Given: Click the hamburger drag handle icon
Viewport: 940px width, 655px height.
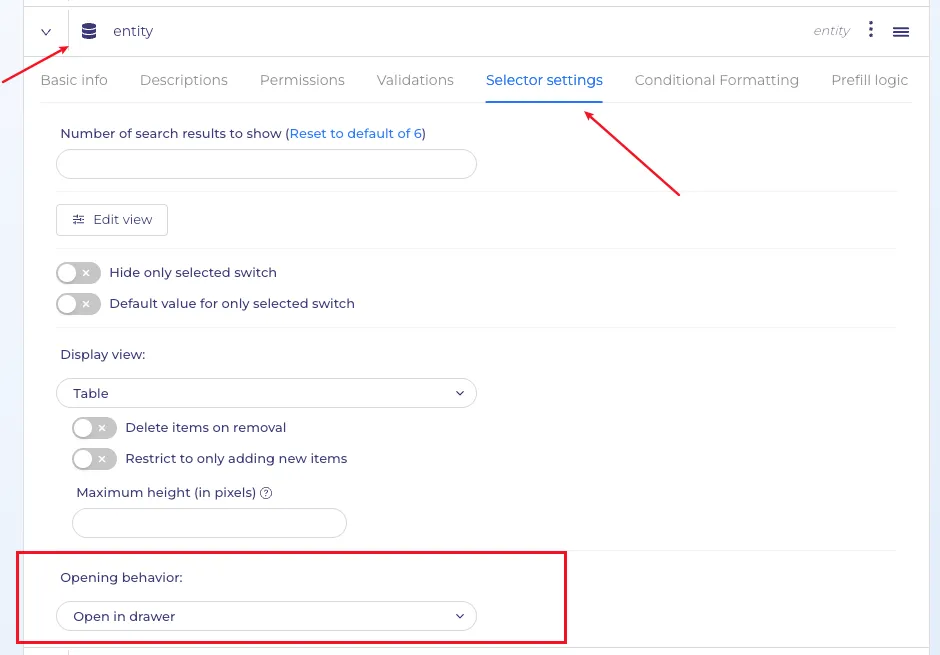Looking at the screenshot, I should pyautogui.click(x=900, y=32).
